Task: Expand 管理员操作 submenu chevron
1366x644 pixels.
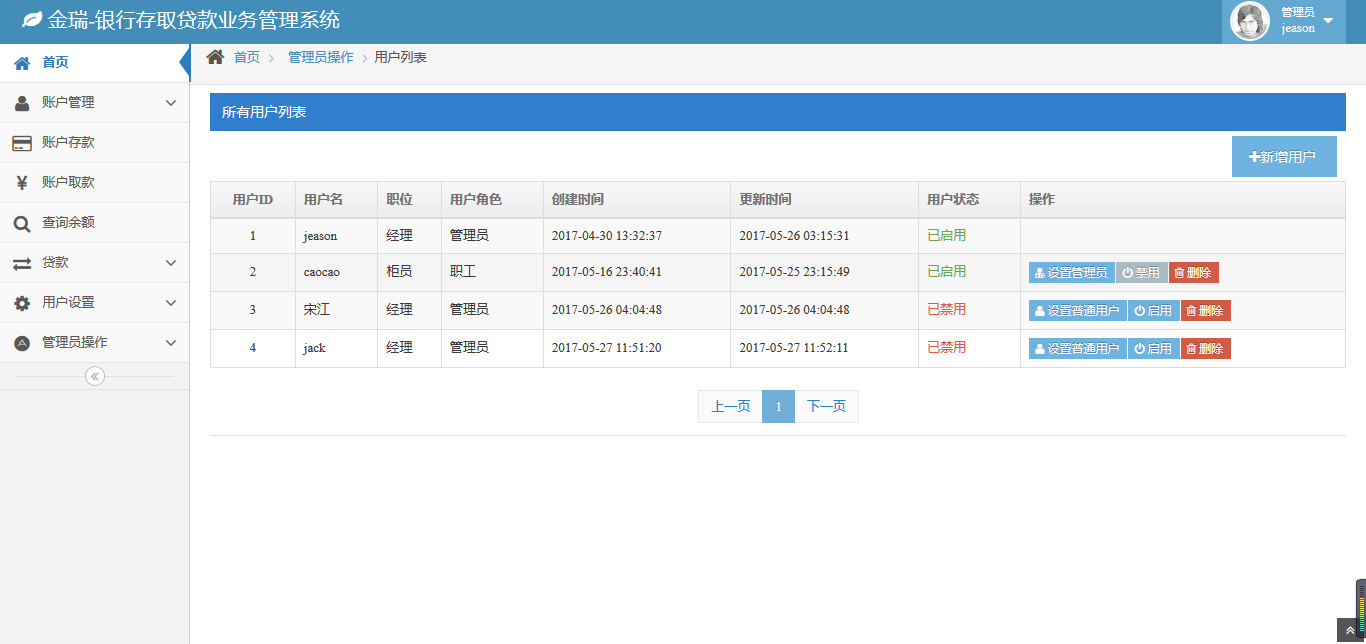Action: (171, 343)
